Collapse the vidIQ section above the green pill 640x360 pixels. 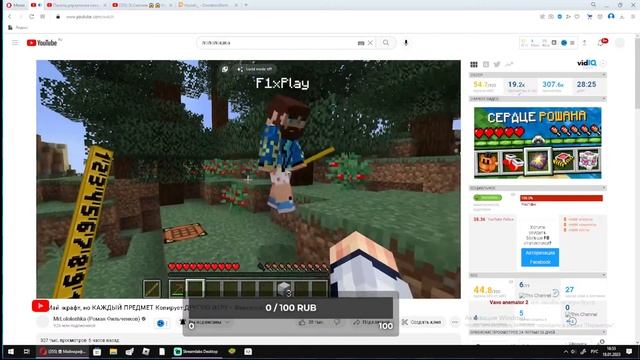click(x=604, y=188)
